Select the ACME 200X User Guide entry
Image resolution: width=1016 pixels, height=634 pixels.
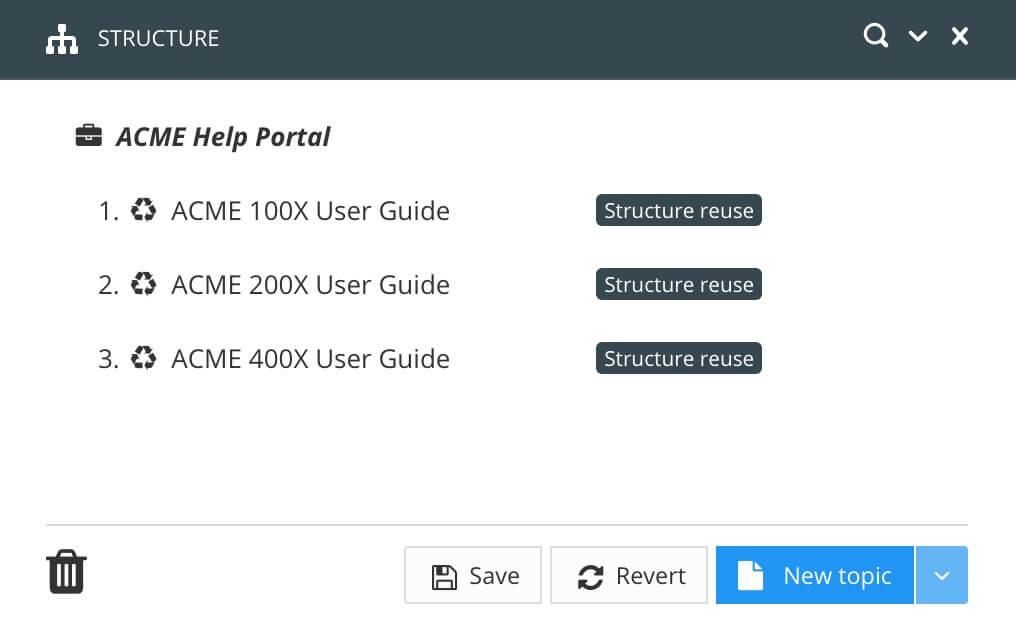(x=310, y=284)
